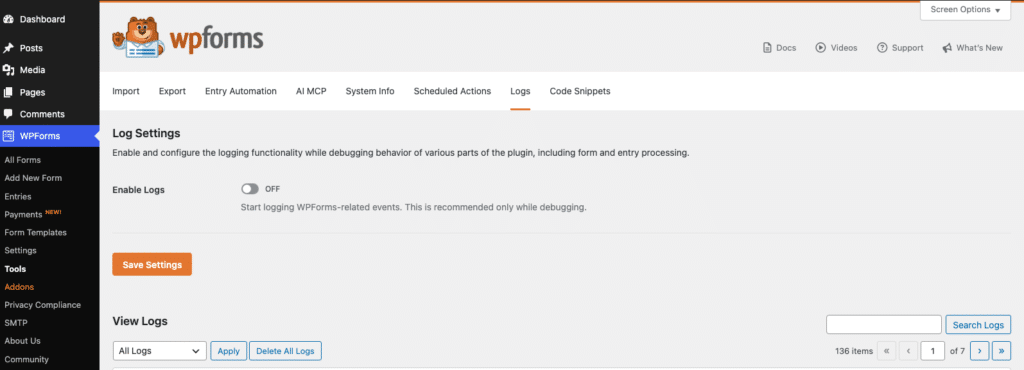Click the current page number field
The width and height of the screenshot is (1024, 370).
tap(933, 351)
